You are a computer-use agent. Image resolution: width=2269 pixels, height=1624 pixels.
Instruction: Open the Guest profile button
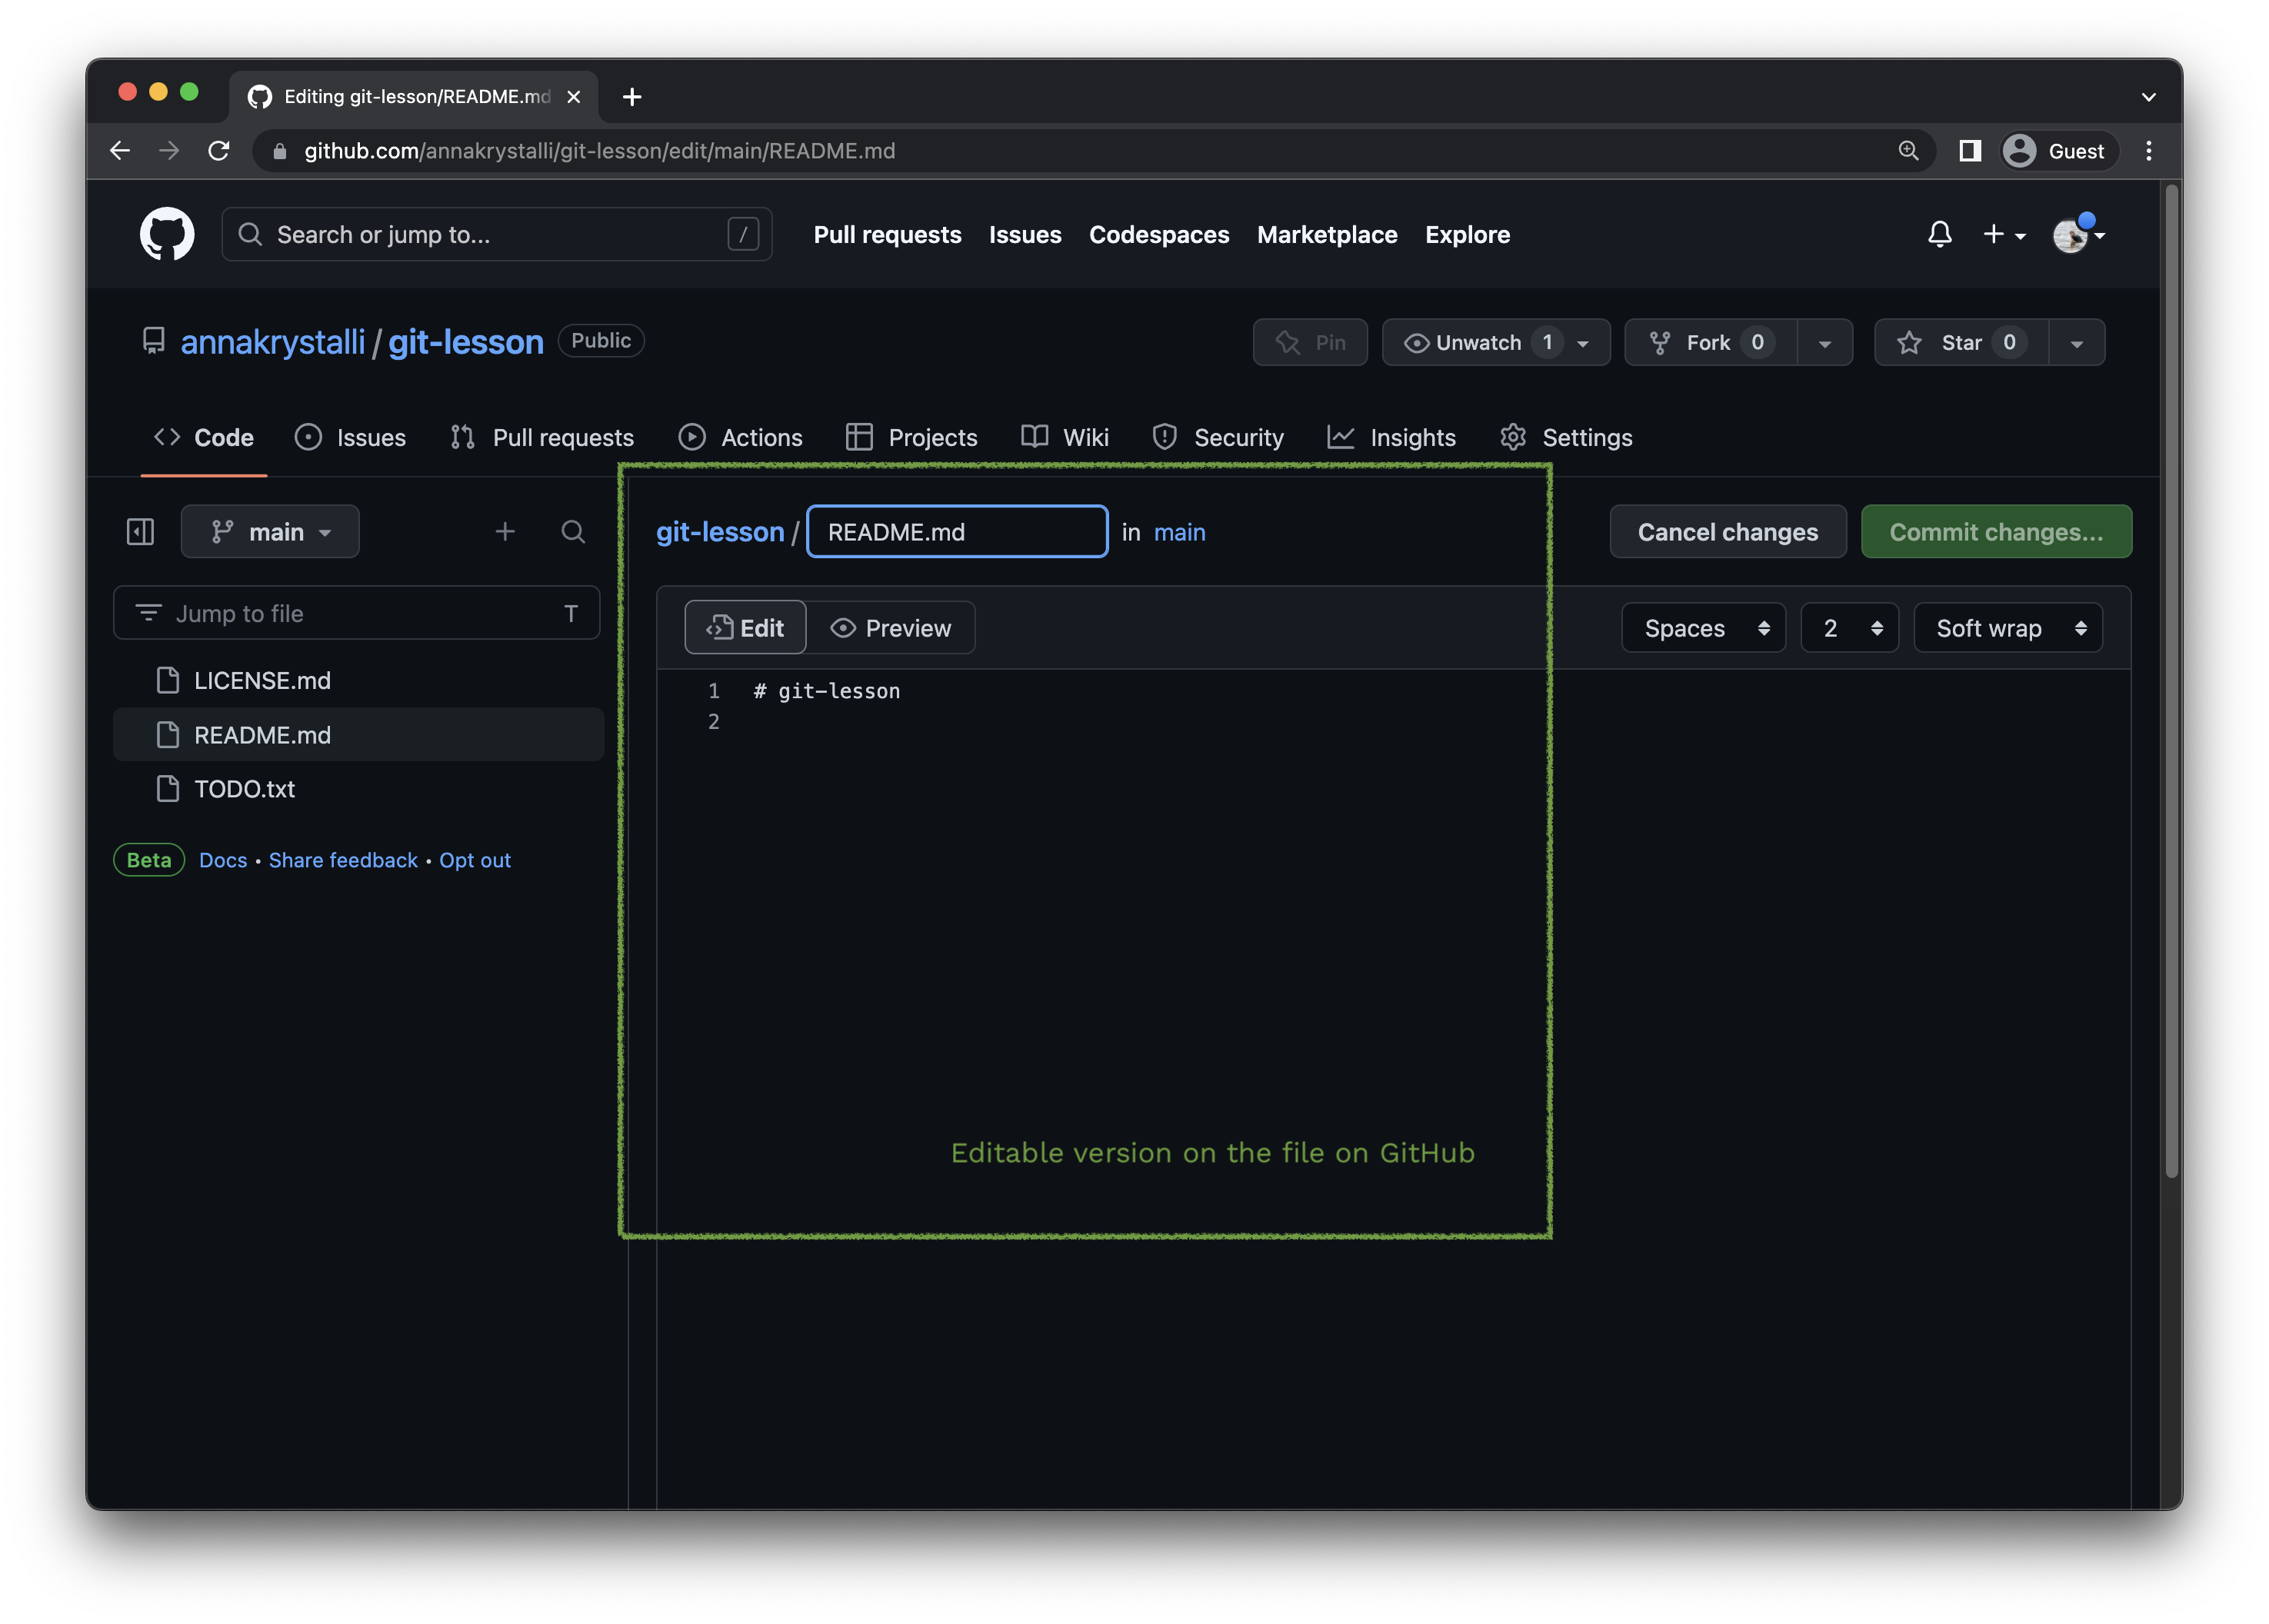click(x=2058, y=151)
